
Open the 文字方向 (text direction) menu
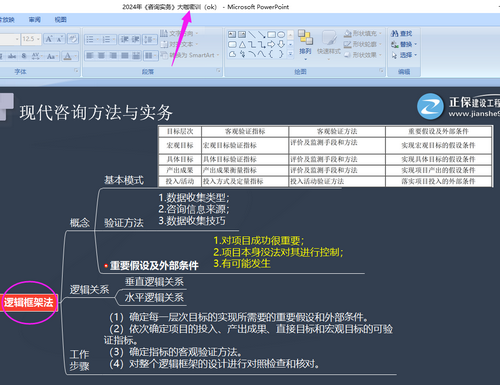[179, 33]
